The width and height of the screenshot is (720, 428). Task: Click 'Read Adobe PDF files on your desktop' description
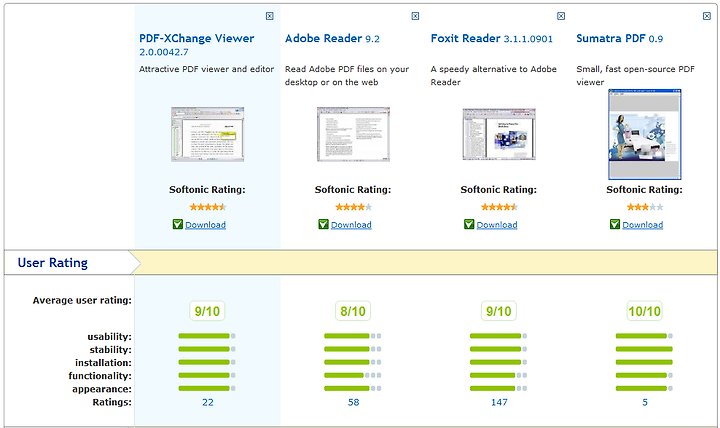[347, 76]
